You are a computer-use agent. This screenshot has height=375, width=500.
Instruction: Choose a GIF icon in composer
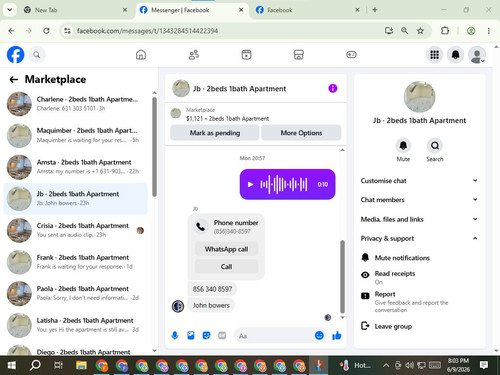click(222, 335)
